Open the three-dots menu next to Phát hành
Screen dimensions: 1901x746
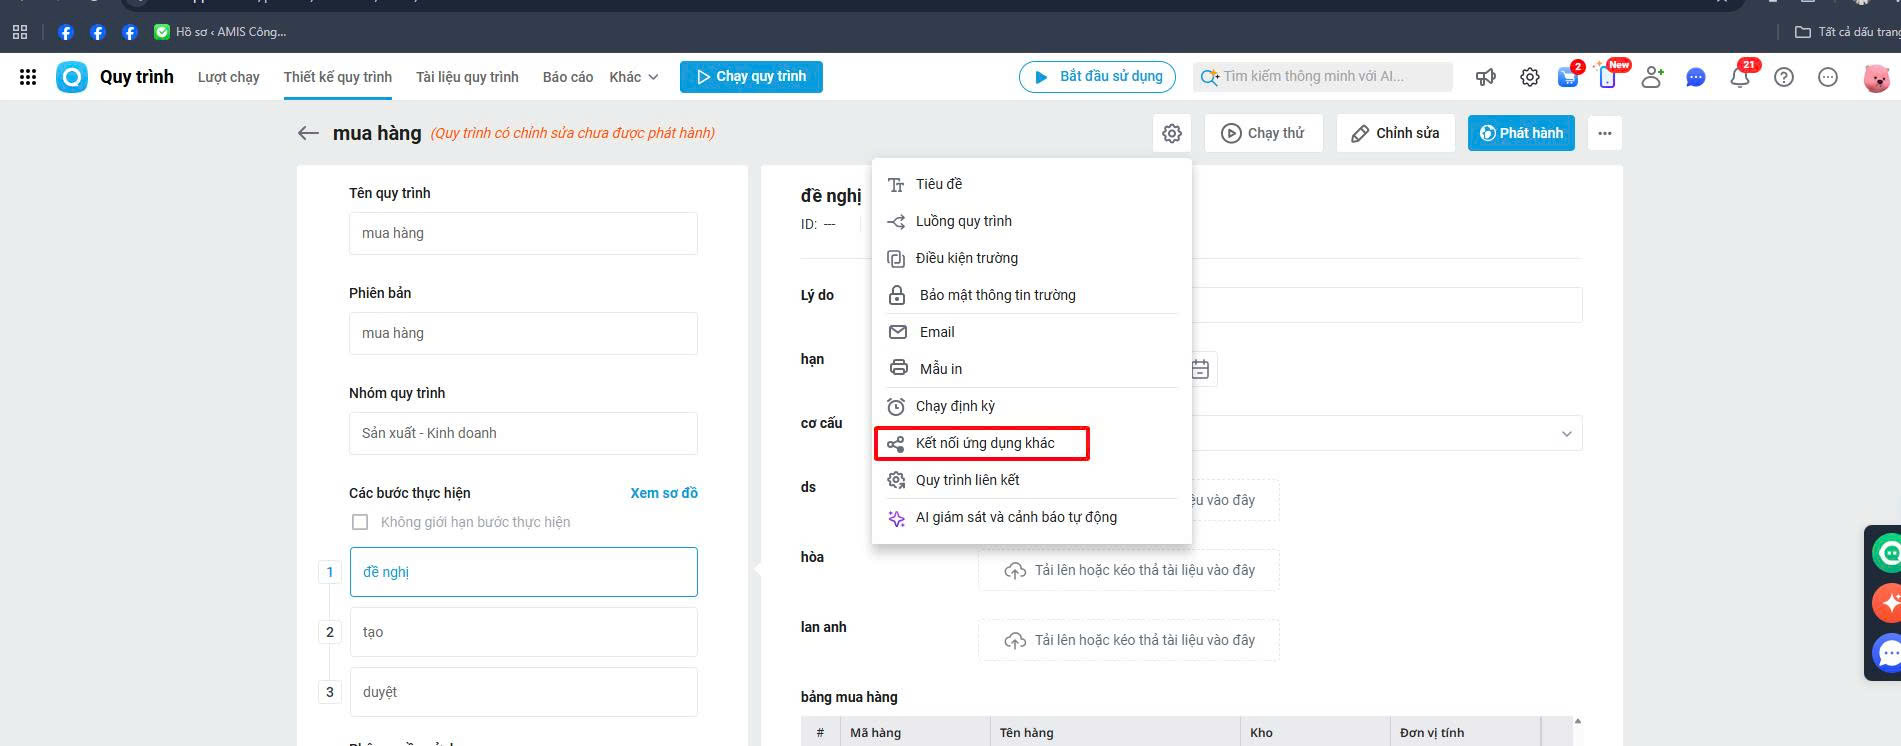point(1605,133)
